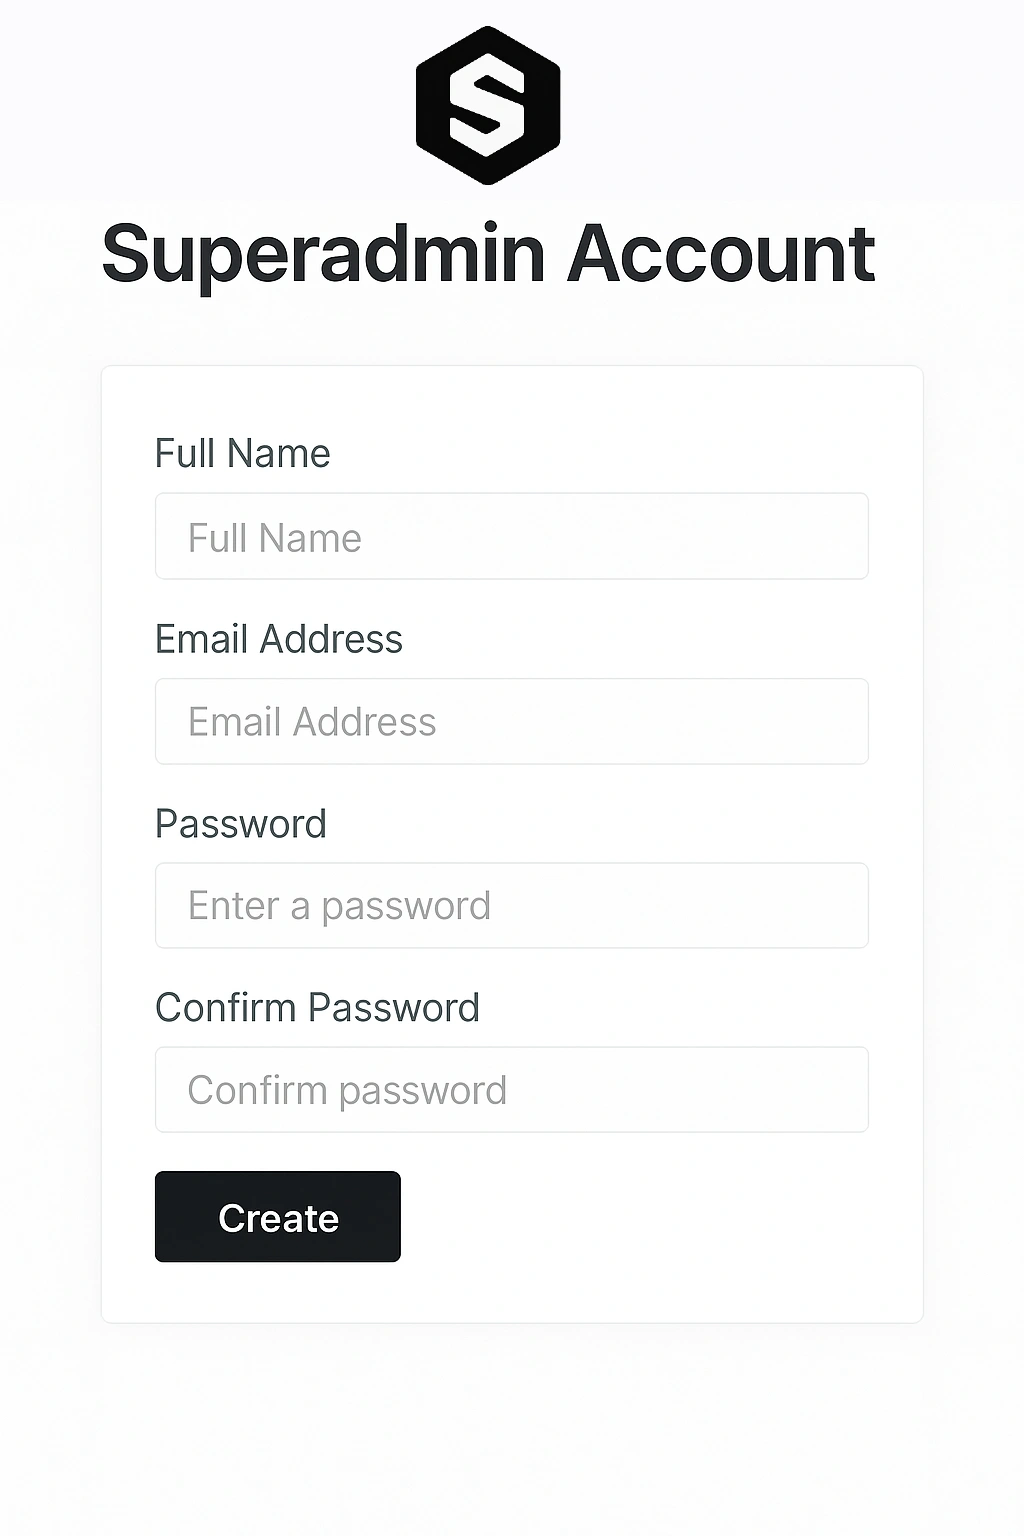
Task: Click the gray Full Name placeholder text
Action: [275, 538]
